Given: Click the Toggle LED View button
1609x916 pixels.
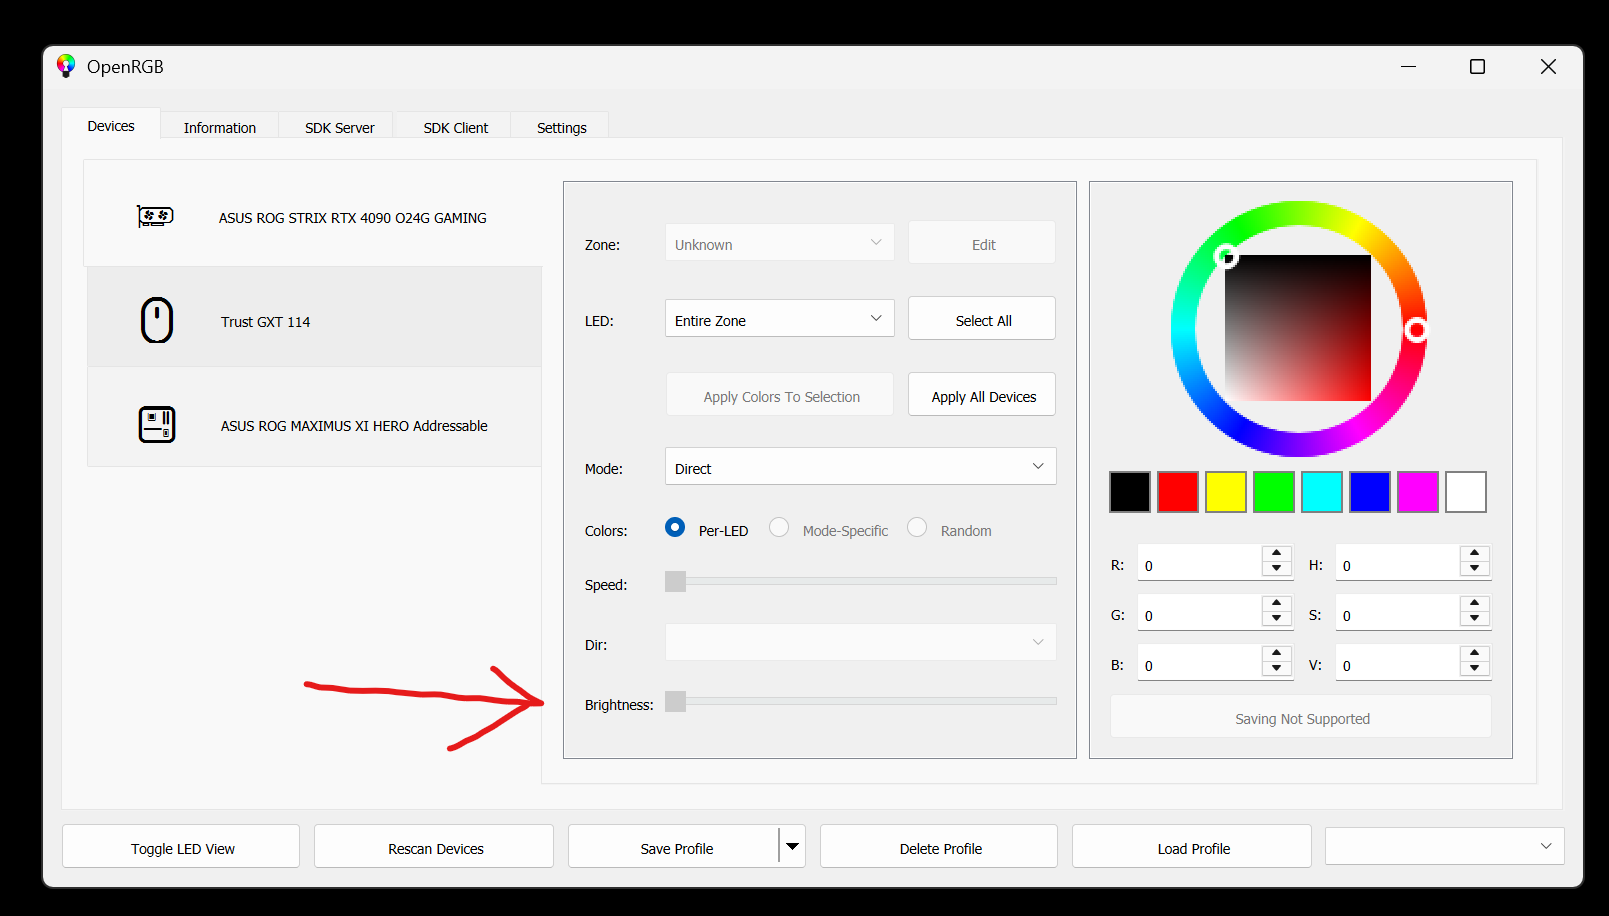Looking at the screenshot, I should tap(181, 846).
